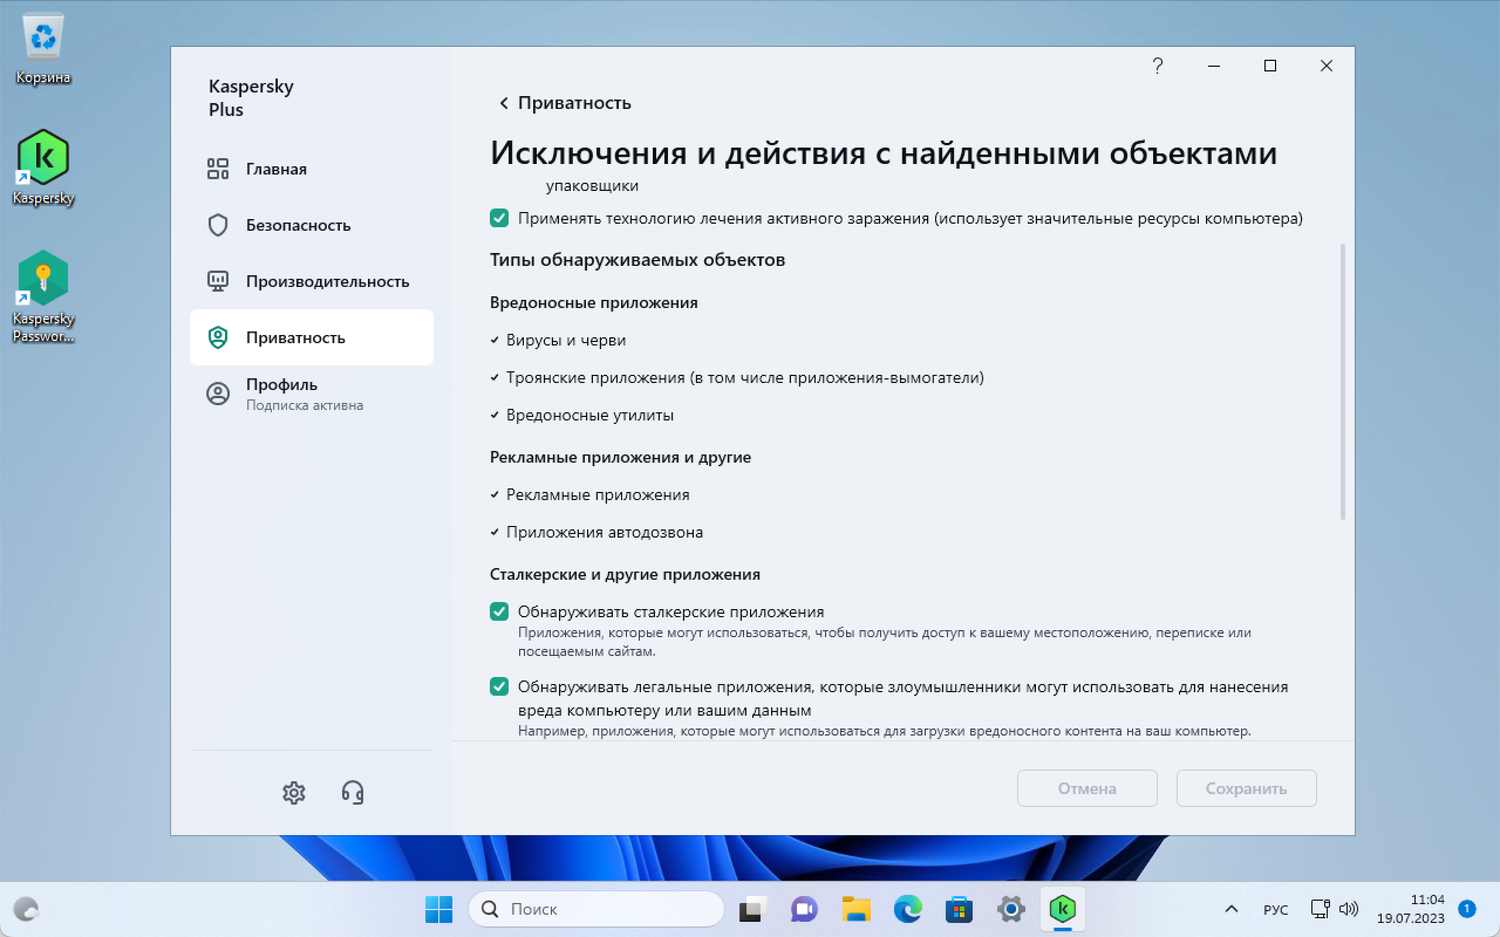Image resolution: width=1500 pixels, height=937 pixels.
Task: Open File Explorer from the taskbar
Action: (856, 909)
